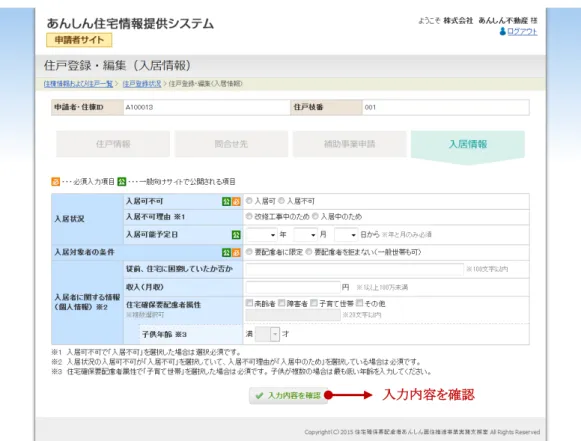Click the 従前、住宅に困窮していたか否か text field
581x441 pixels.
click(355, 269)
